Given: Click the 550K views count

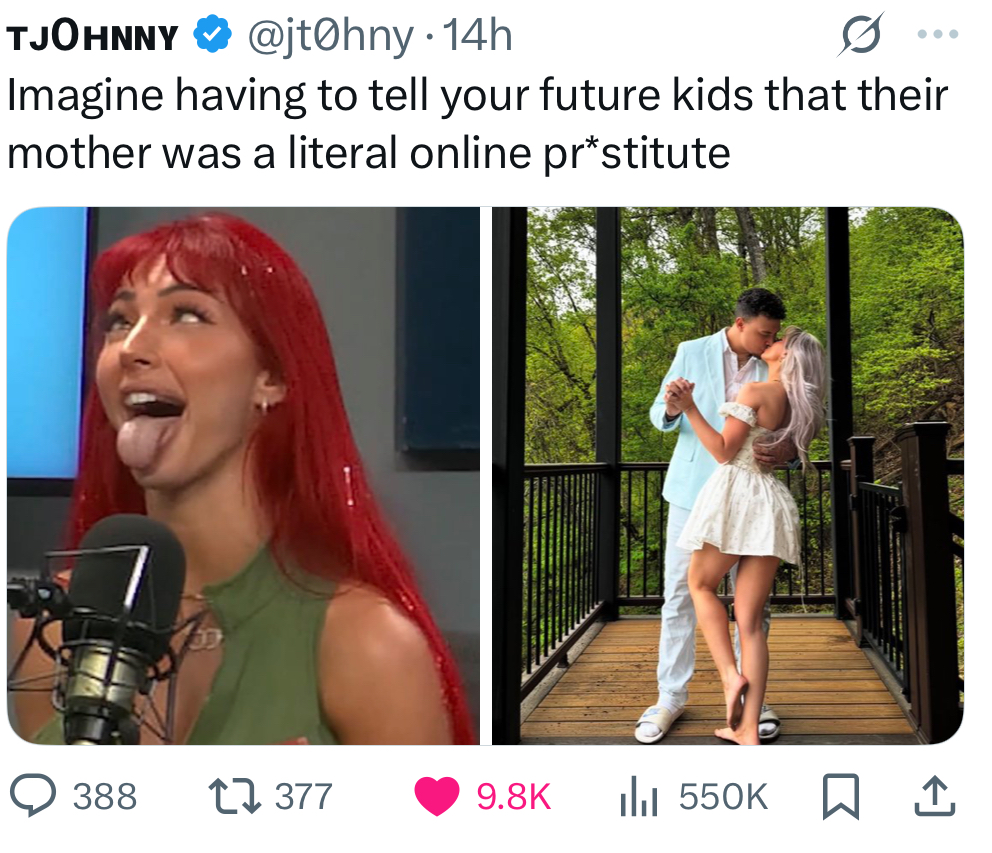Looking at the screenshot, I should coord(723,796).
